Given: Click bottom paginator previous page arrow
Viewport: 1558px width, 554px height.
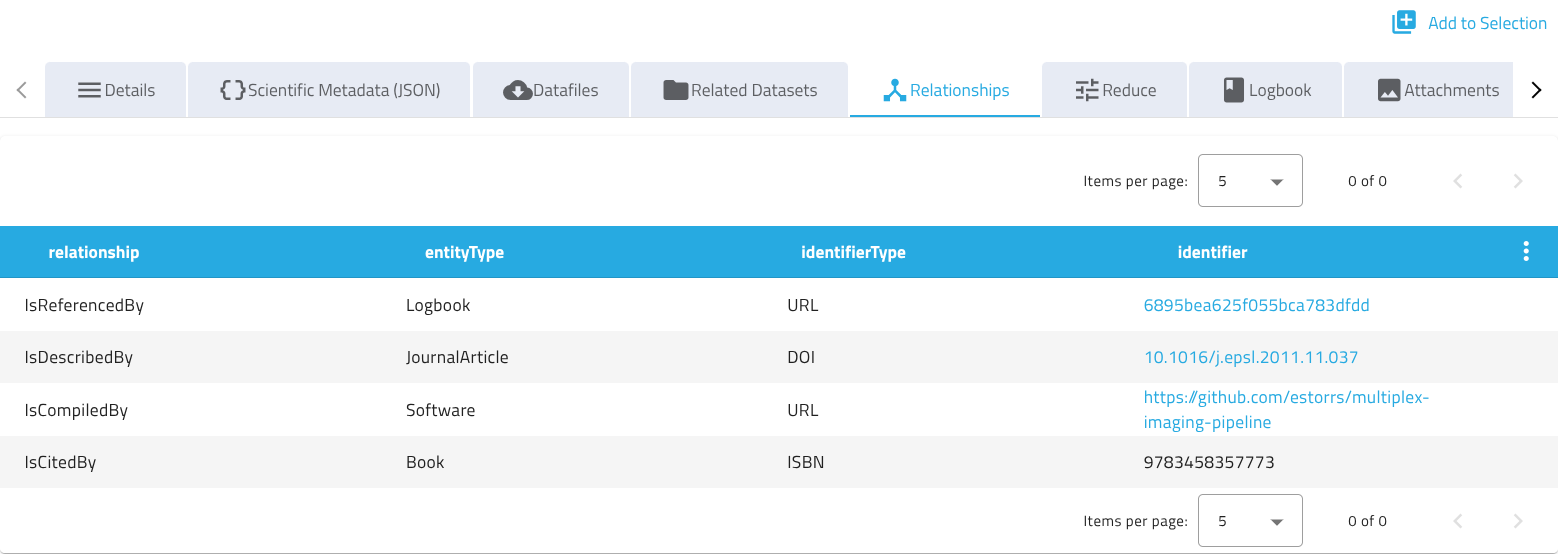Looking at the screenshot, I should 1458,521.
